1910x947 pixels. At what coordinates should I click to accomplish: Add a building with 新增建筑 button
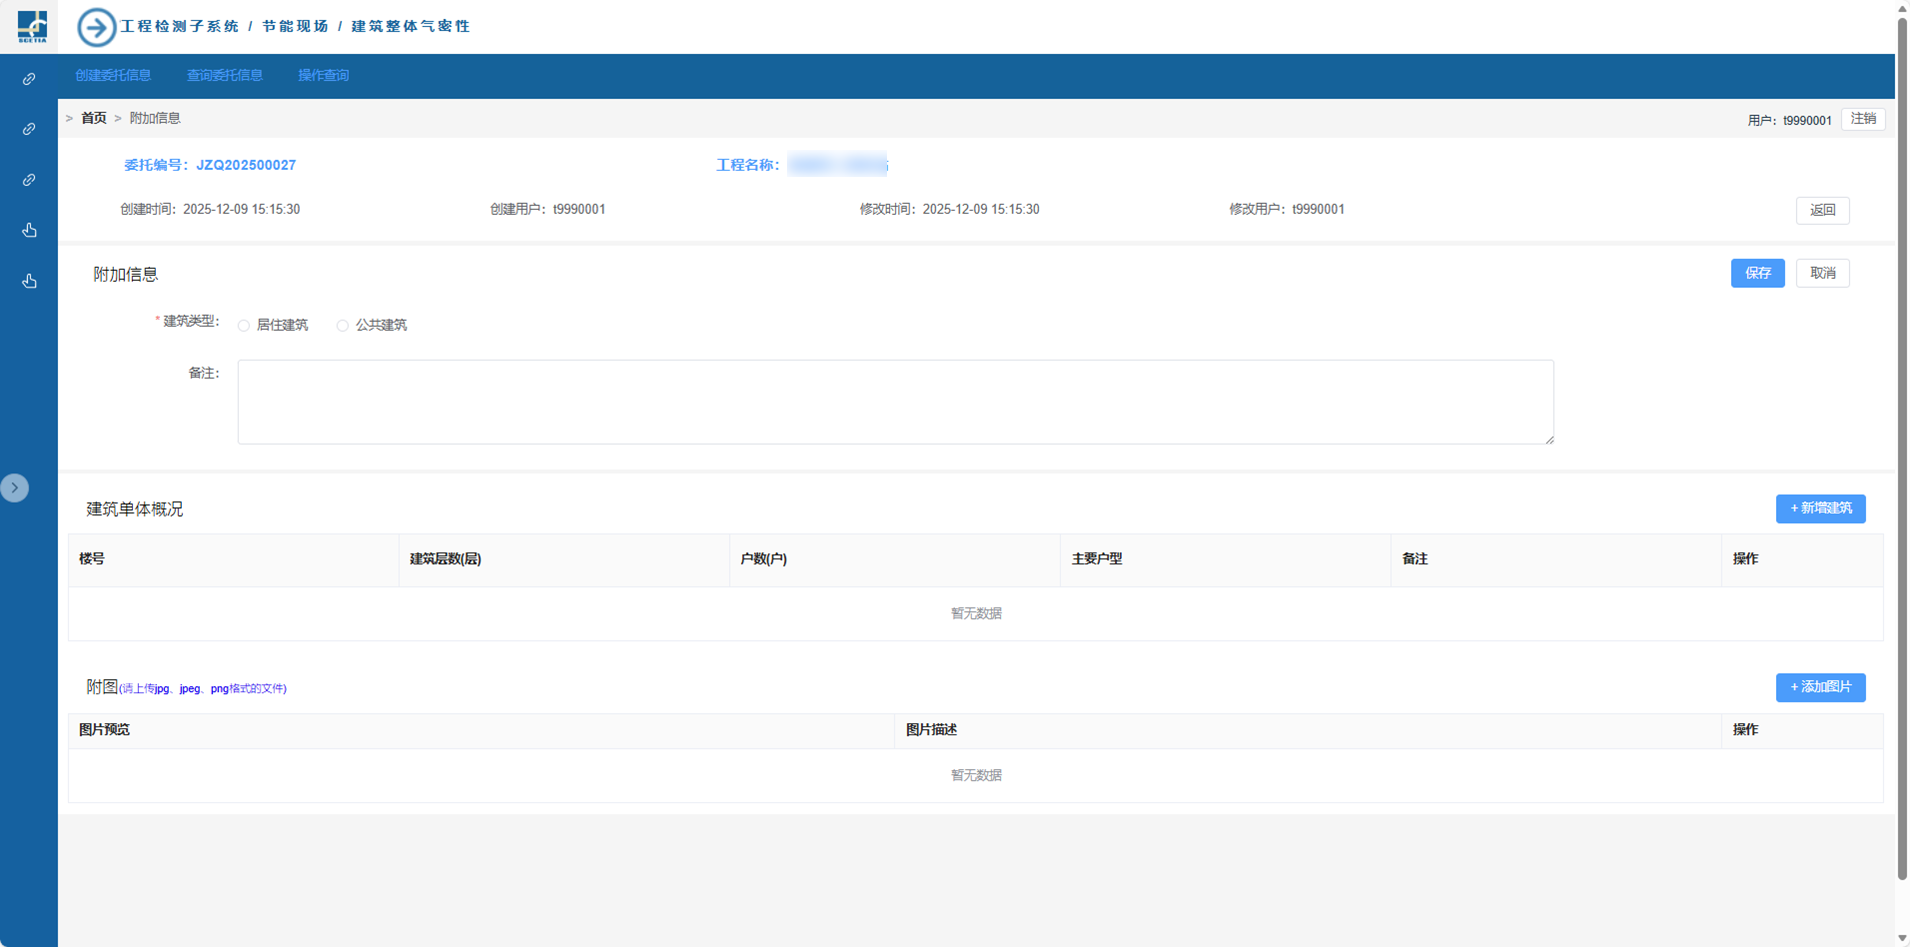pyautogui.click(x=1820, y=509)
